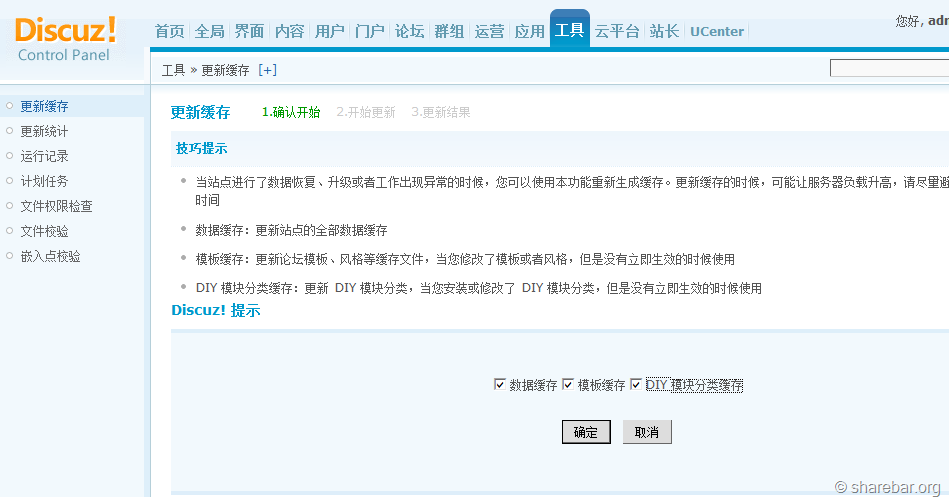Go to the UCenter menu item
This screenshot has width=949, height=497.
point(717,31)
